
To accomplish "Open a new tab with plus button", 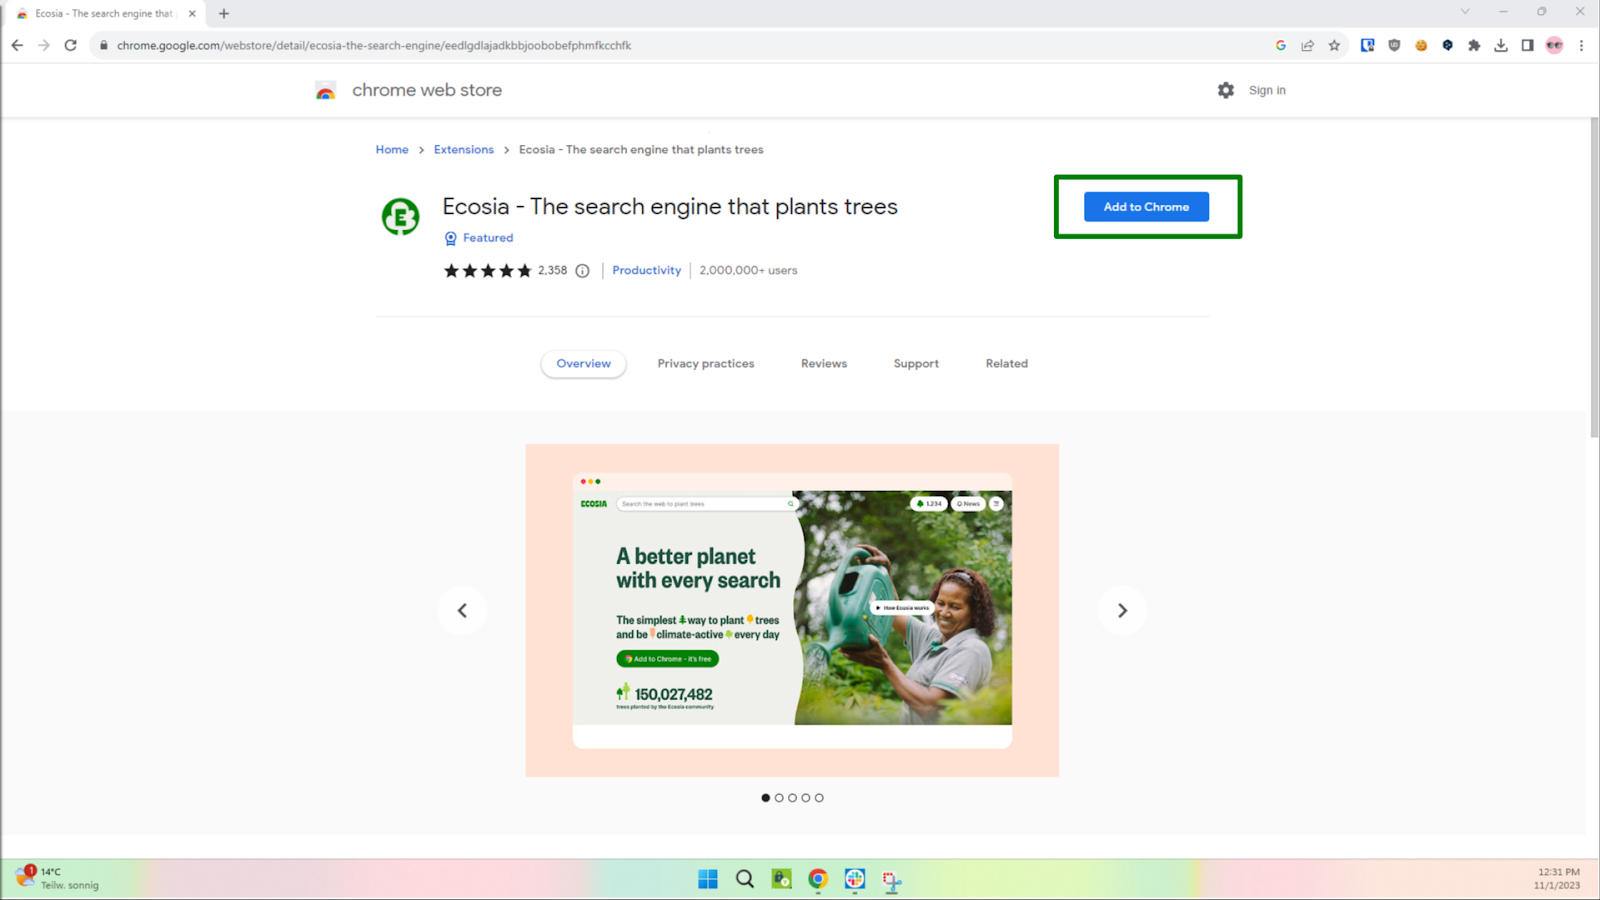I will (224, 14).
